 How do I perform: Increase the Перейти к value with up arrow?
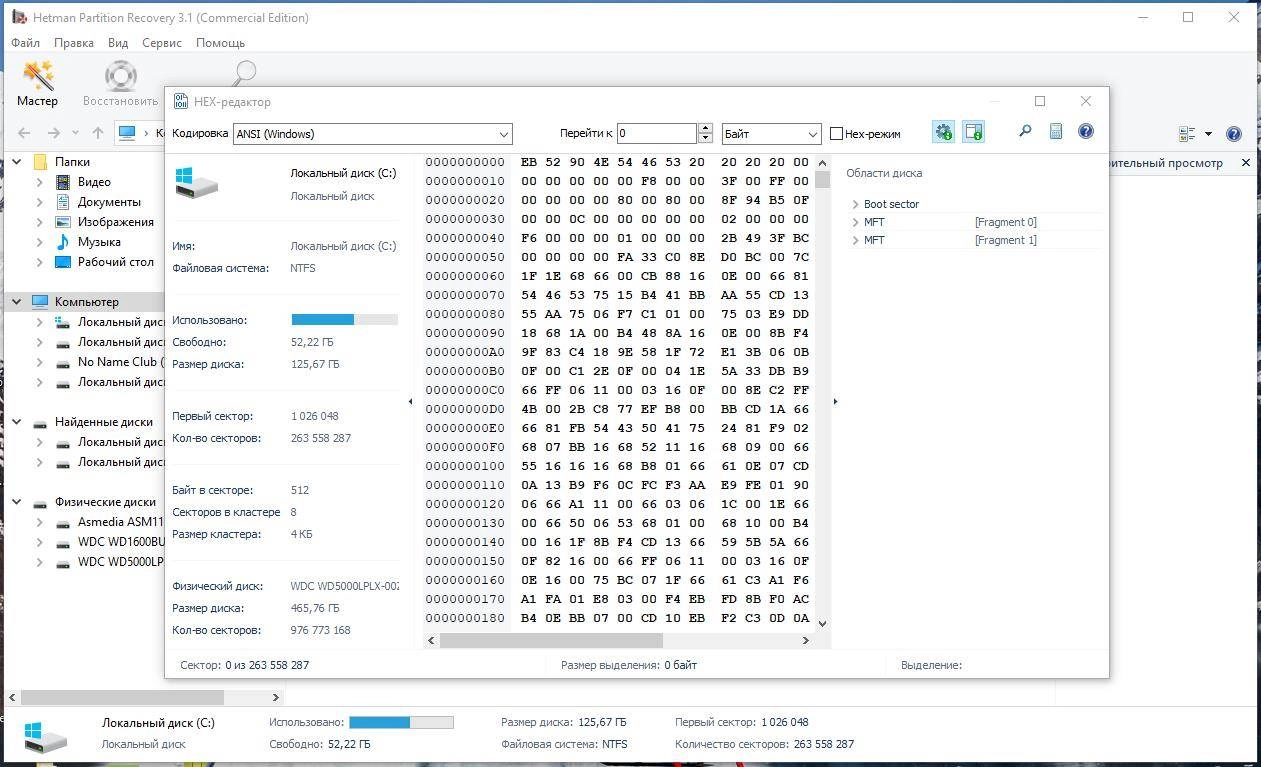705,128
